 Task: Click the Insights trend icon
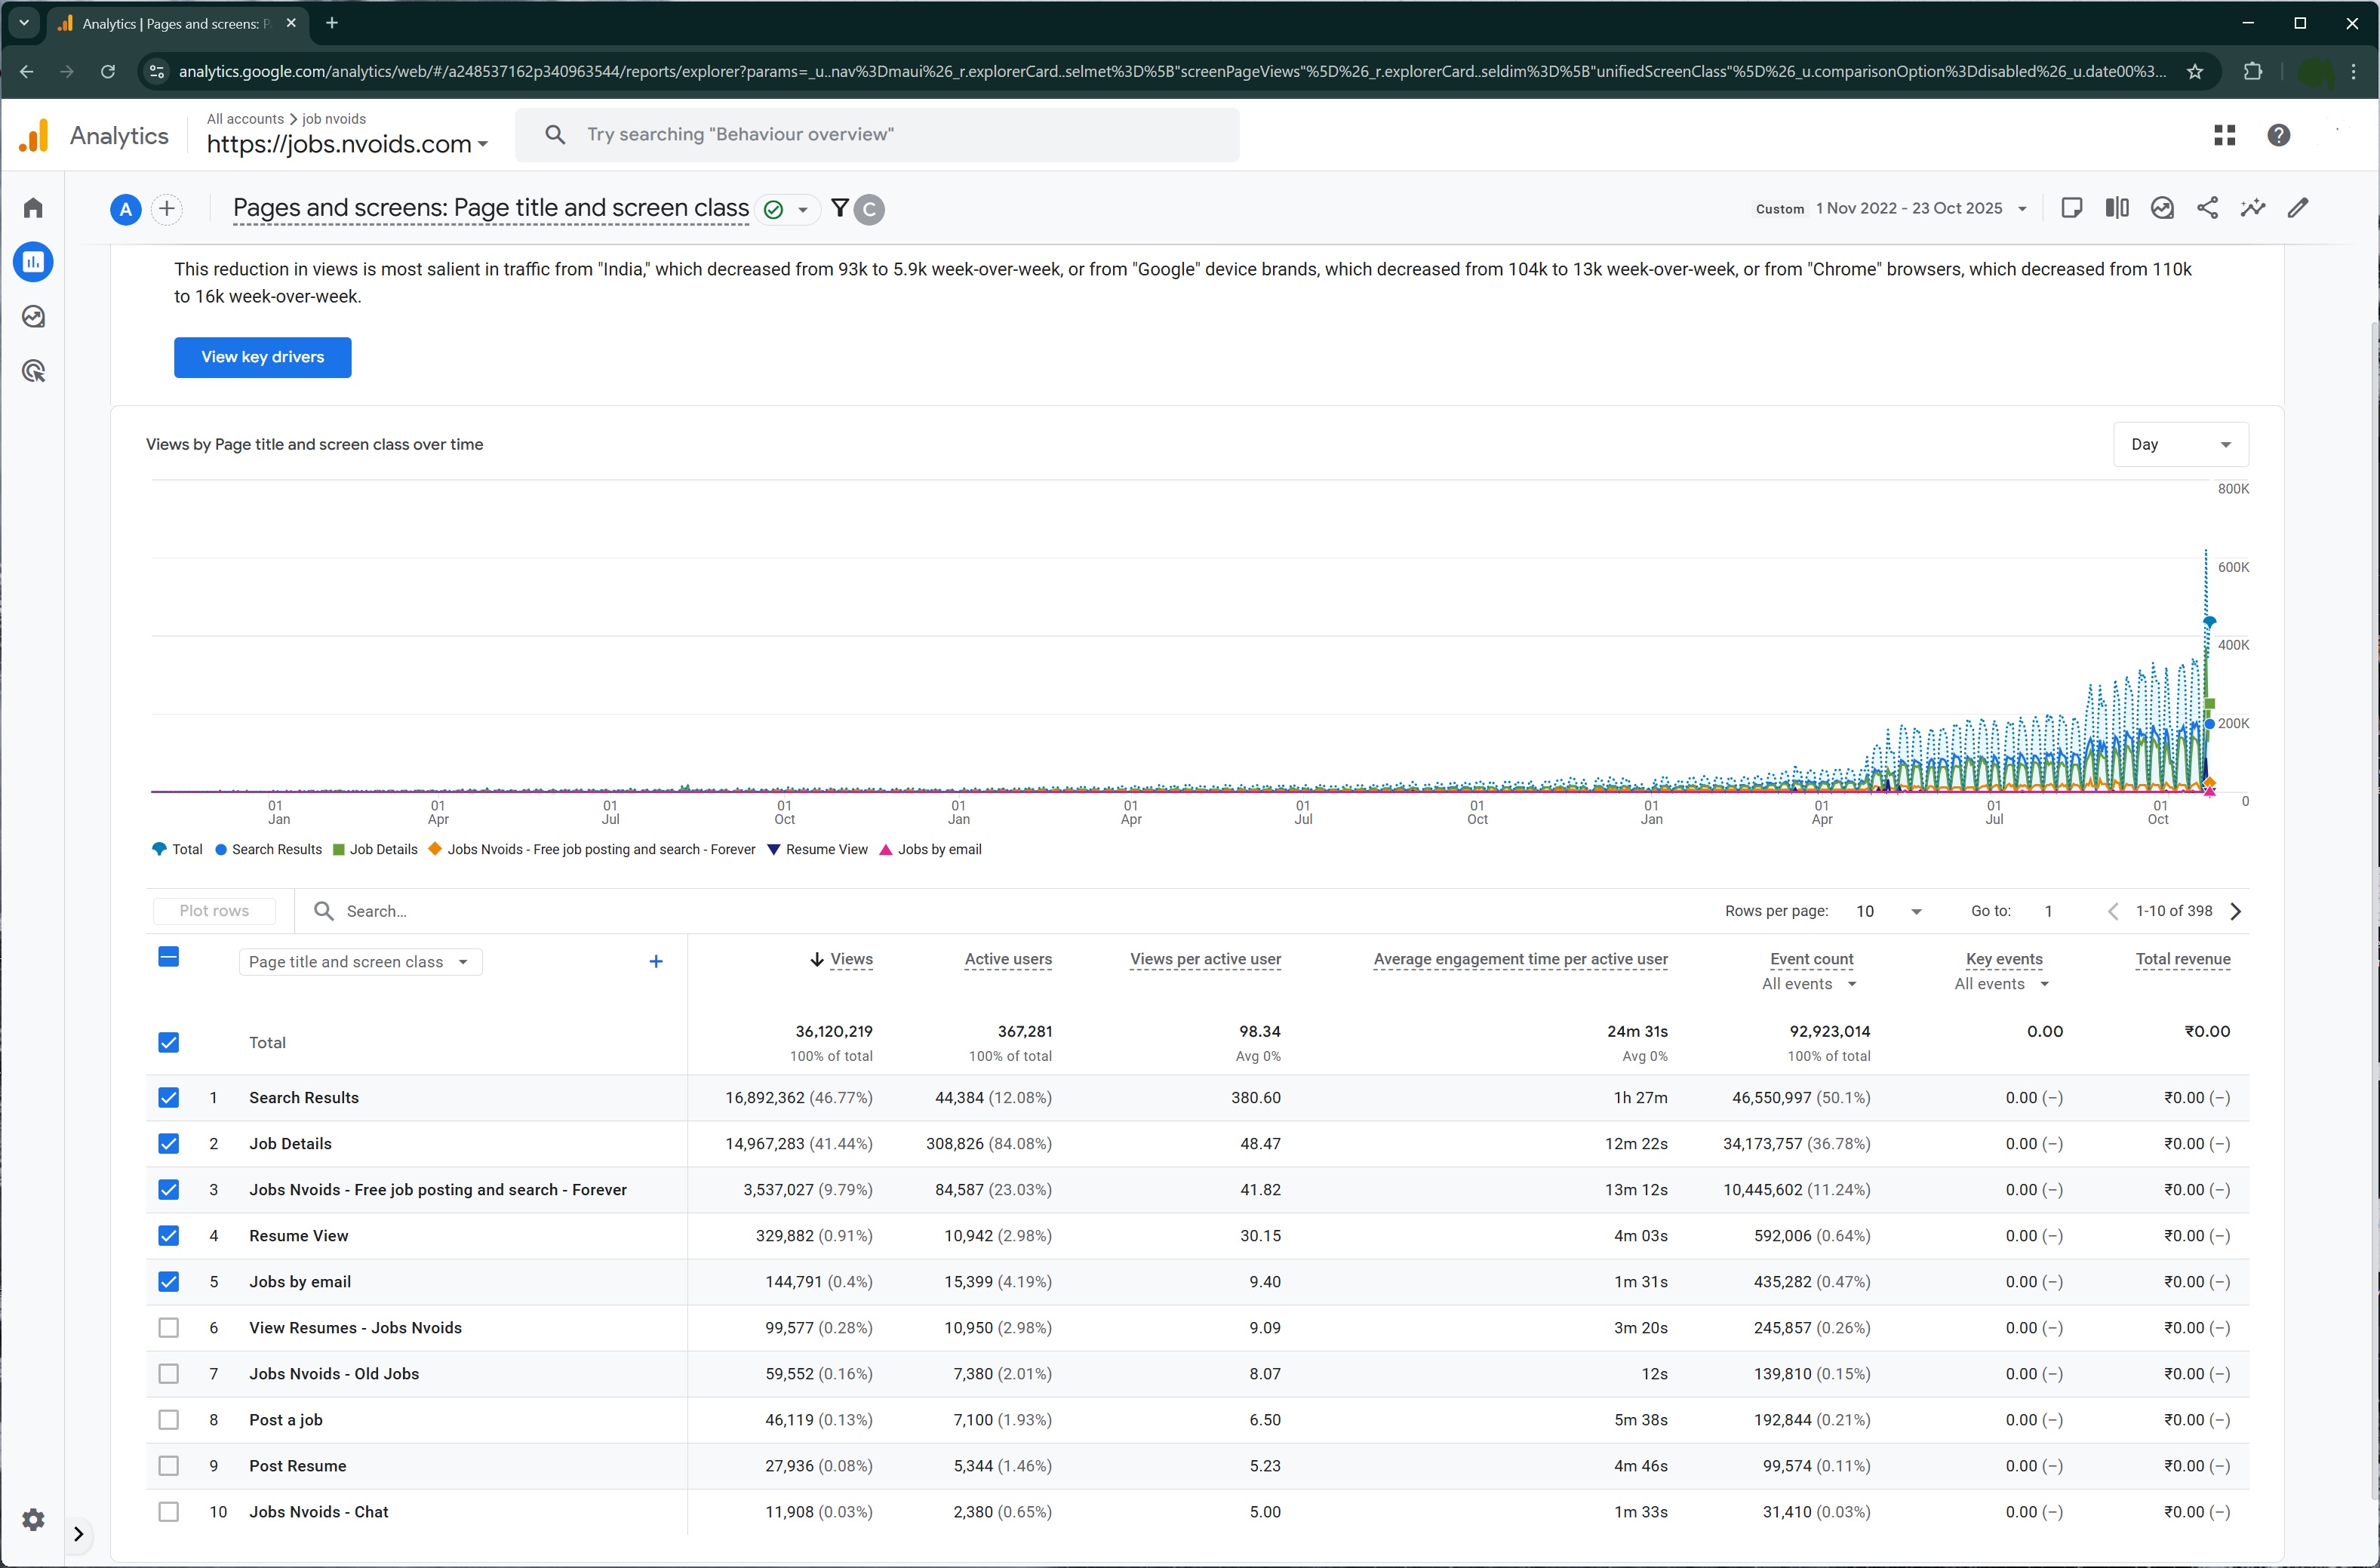2252,208
